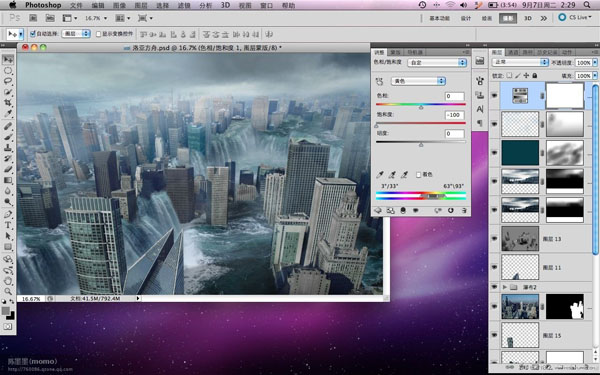This screenshot has width=600, height=375.
Task: Select the Move tool in toolbox
Action: [8, 59]
